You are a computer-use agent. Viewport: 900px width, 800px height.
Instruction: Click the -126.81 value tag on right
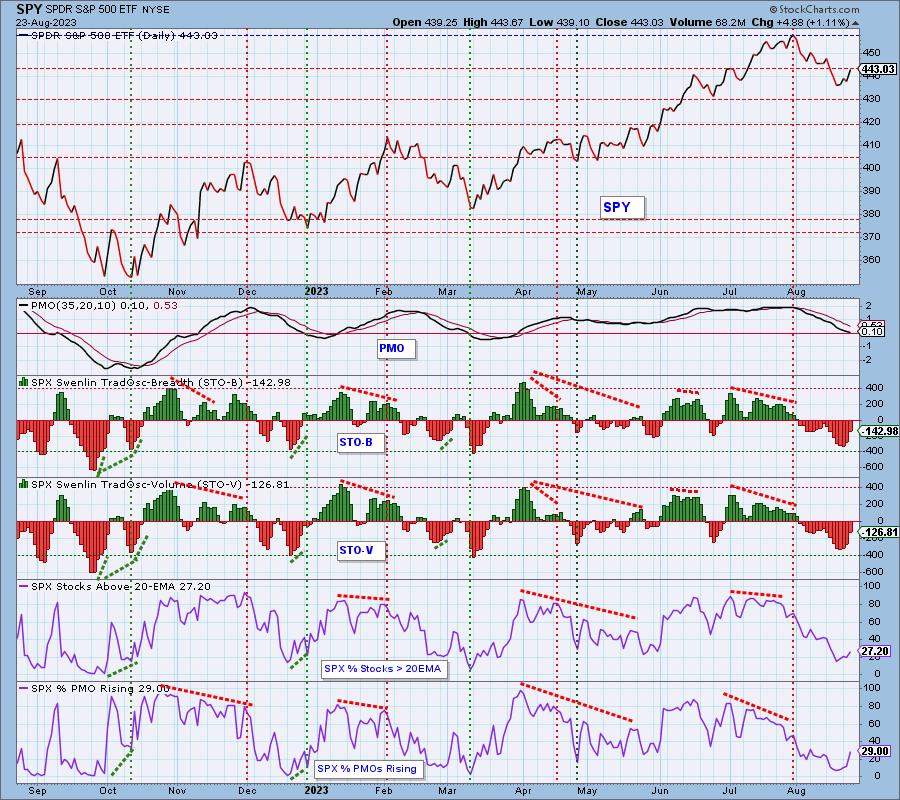pyautogui.click(x=878, y=533)
